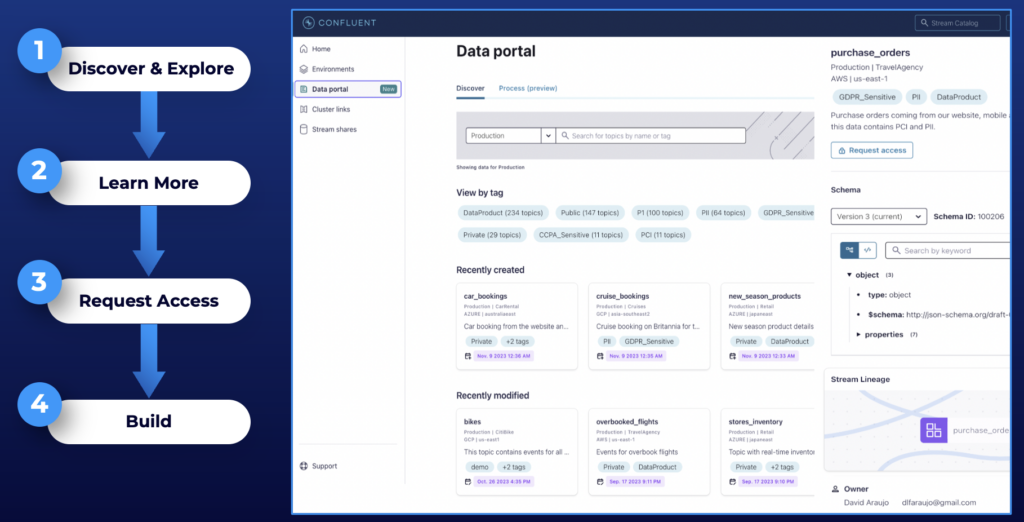Screen dimensions: 1024x522
Task: Click calendar icon on bikes card
Action: point(468,481)
